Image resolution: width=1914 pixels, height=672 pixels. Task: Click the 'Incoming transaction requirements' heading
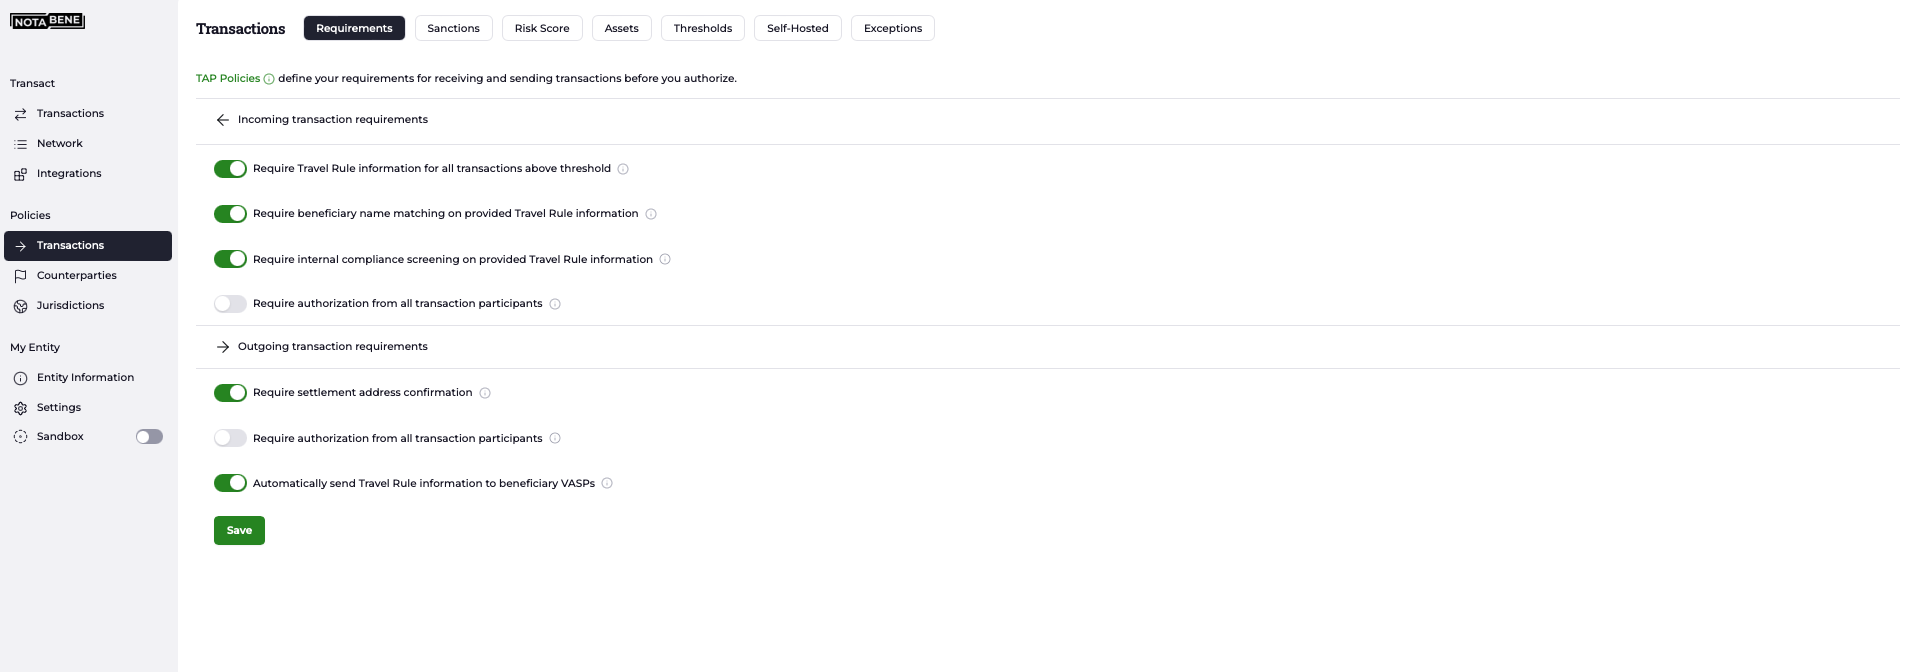click(x=333, y=120)
